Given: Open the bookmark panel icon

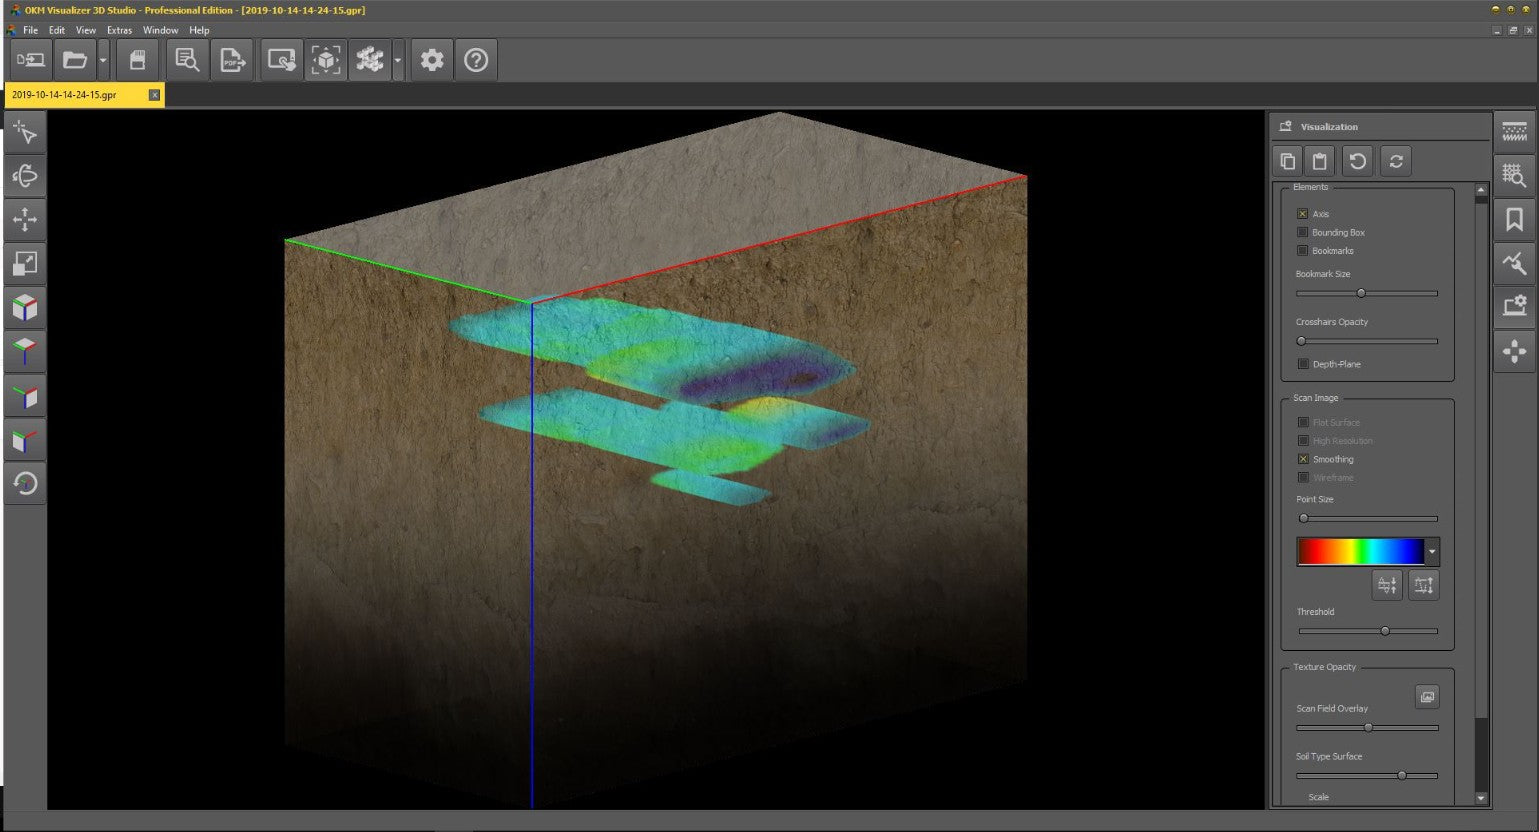Looking at the screenshot, I should (1514, 220).
